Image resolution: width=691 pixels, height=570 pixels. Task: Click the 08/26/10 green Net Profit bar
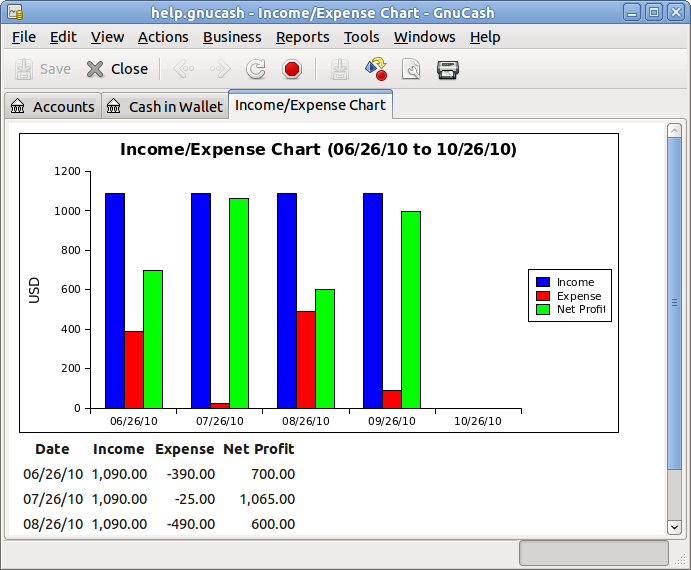[325, 349]
